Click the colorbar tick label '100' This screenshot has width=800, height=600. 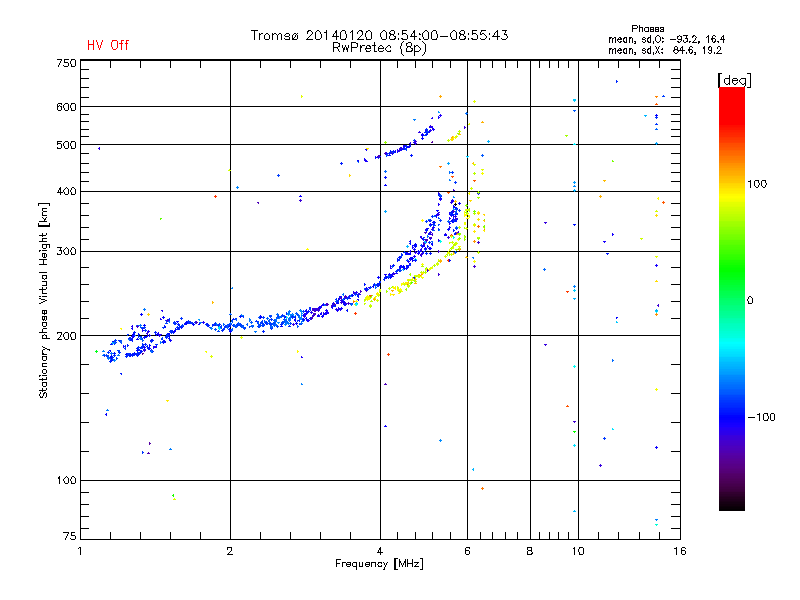tap(757, 184)
